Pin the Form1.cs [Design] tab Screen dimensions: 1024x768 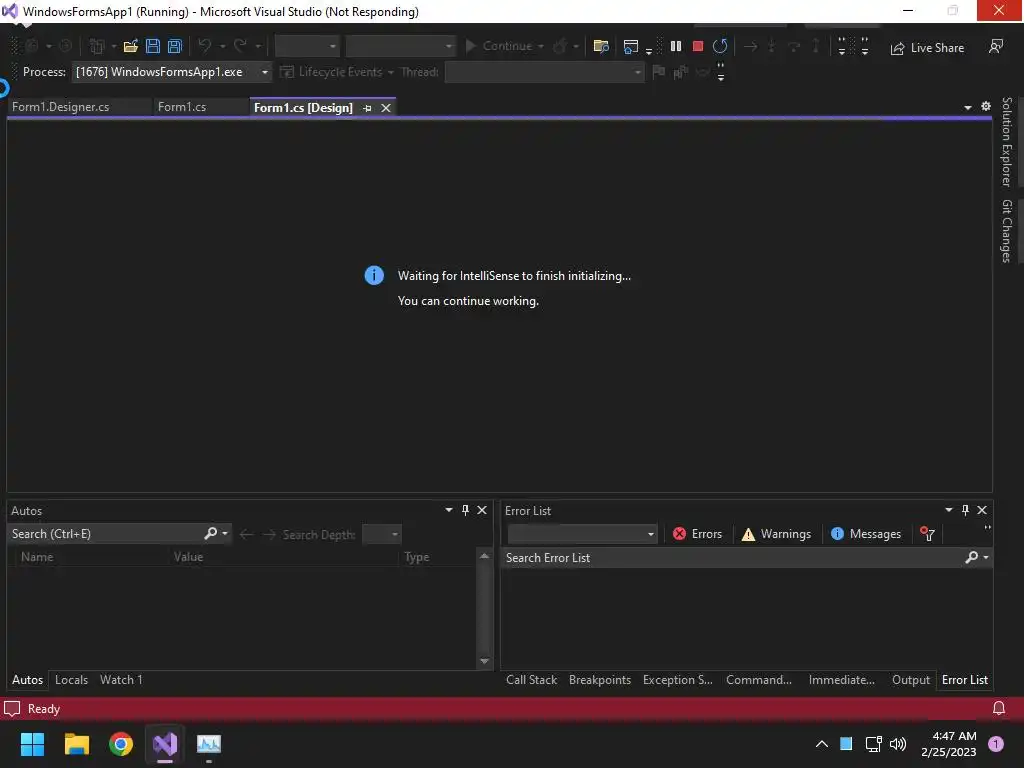367,108
